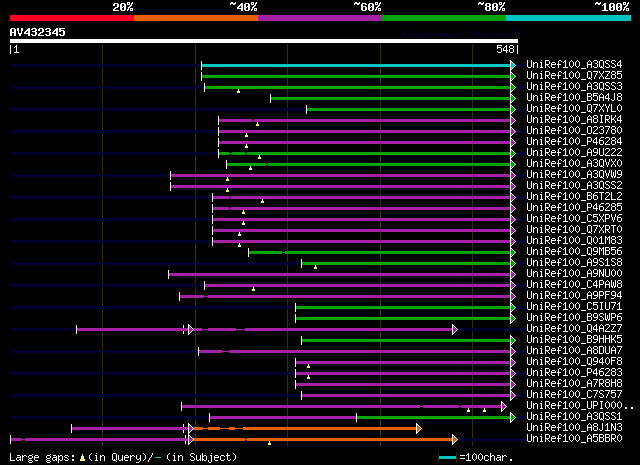Click the query end position label 548

[505, 49]
